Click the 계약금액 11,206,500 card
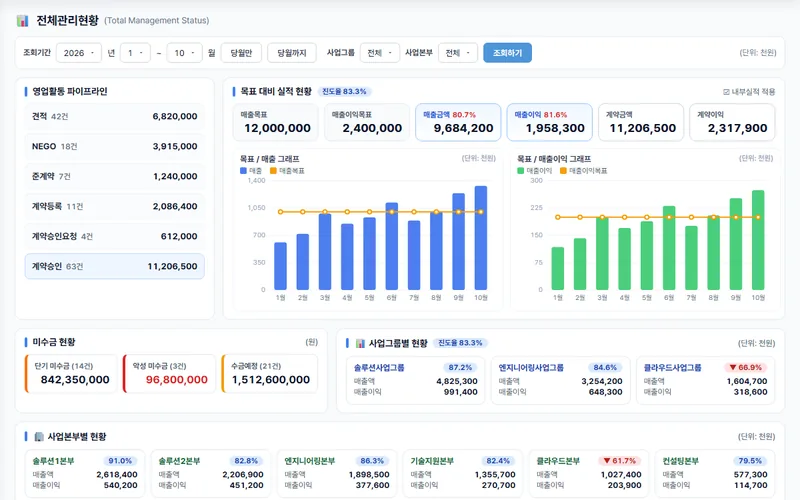 [641, 122]
